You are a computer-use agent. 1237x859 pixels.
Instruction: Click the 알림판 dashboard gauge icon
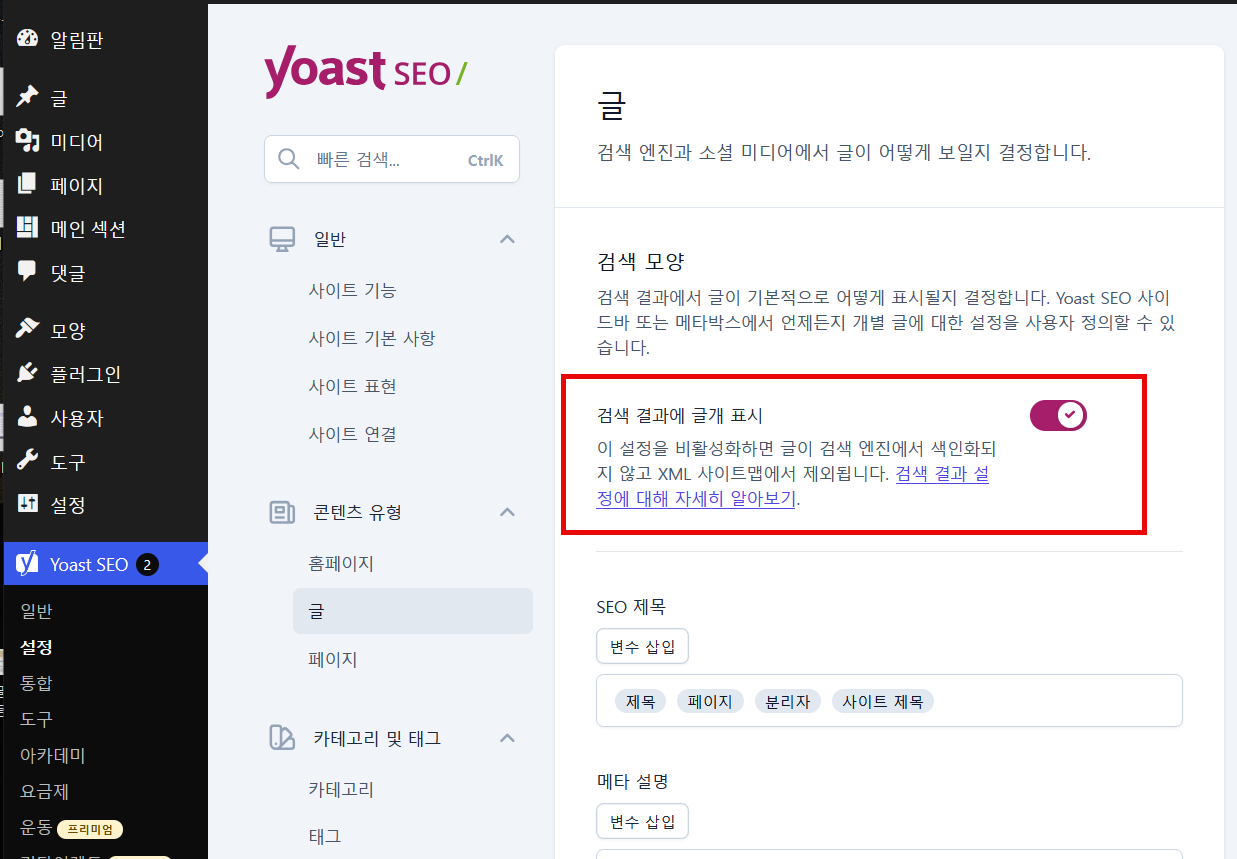(28, 39)
